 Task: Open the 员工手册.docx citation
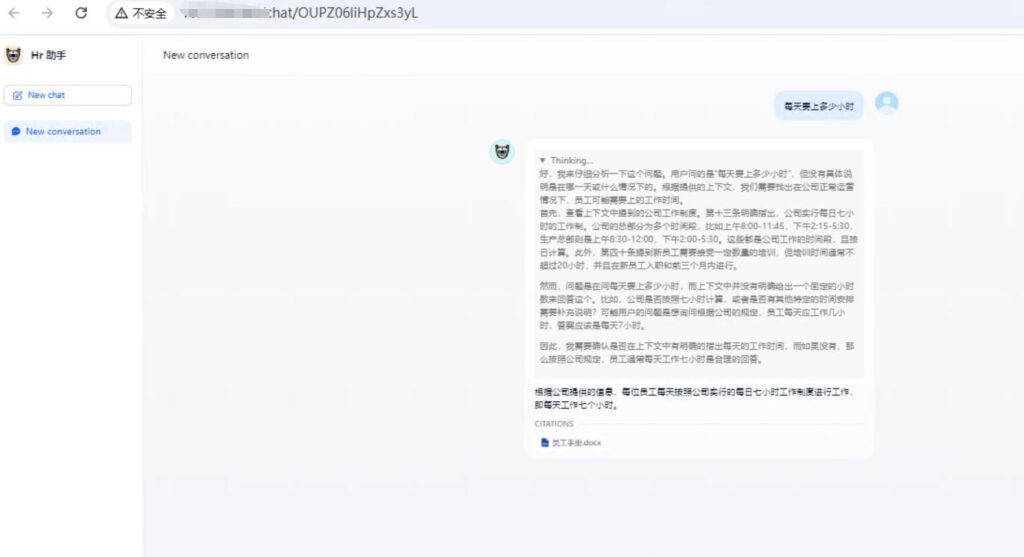576,442
